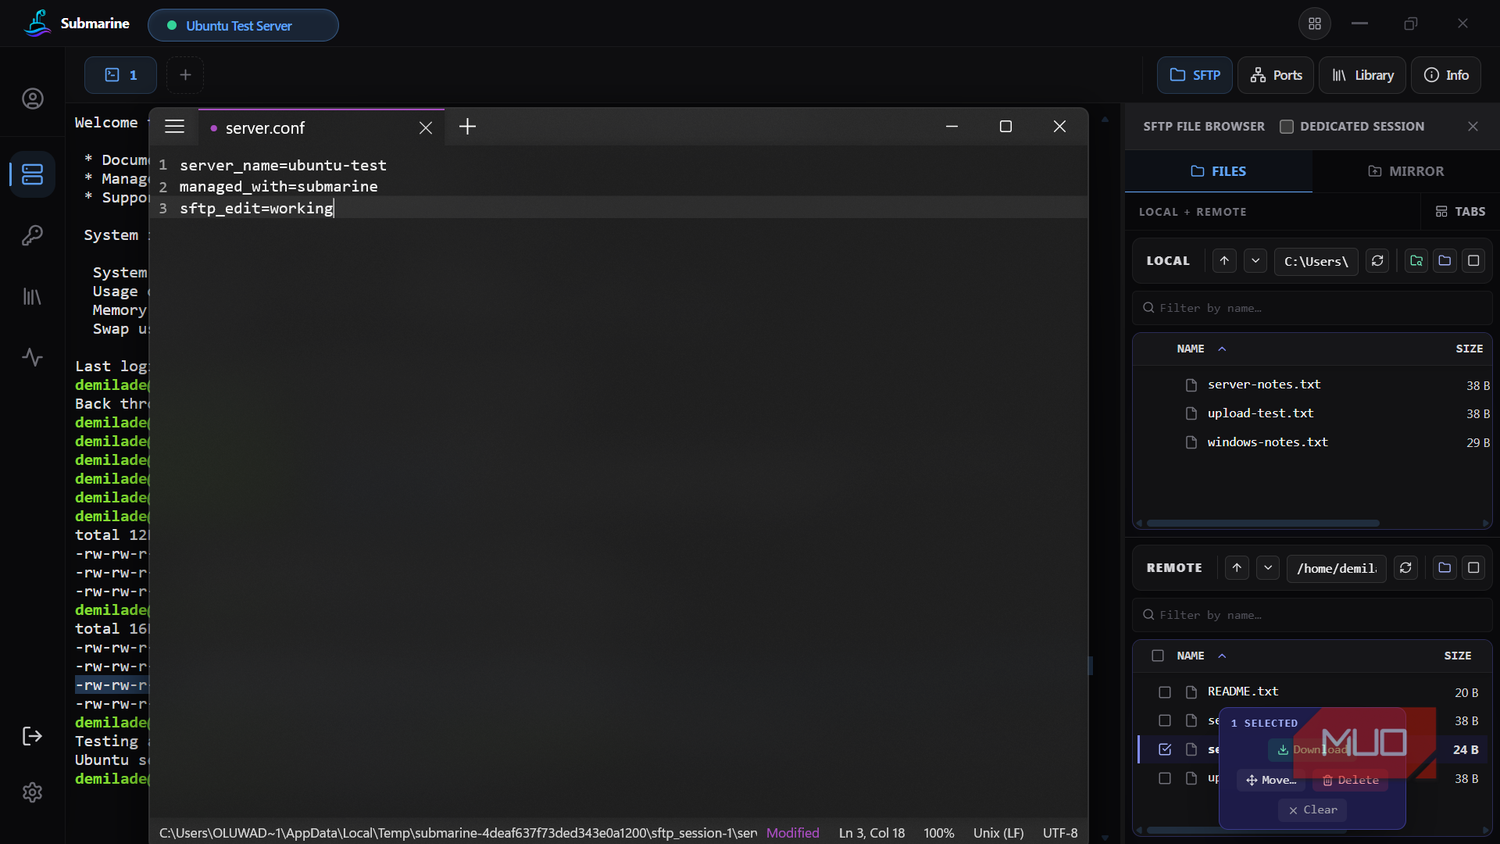Focus the REMOTE Filter by name field
Screen dimensions: 1500x844
click(x=1312, y=615)
